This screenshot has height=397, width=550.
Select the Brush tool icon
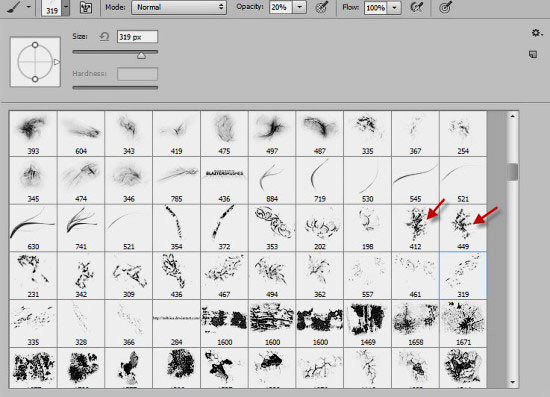(x=13, y=7)
